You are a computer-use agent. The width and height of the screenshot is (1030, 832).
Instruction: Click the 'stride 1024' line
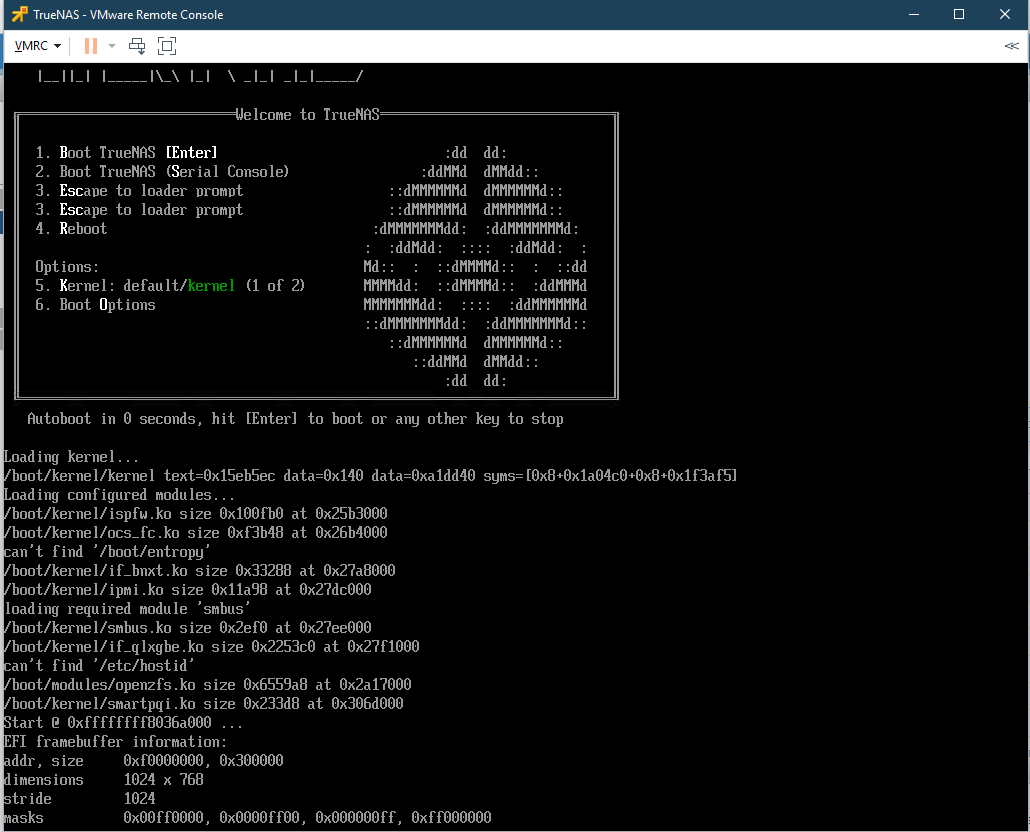coord(79,800)
